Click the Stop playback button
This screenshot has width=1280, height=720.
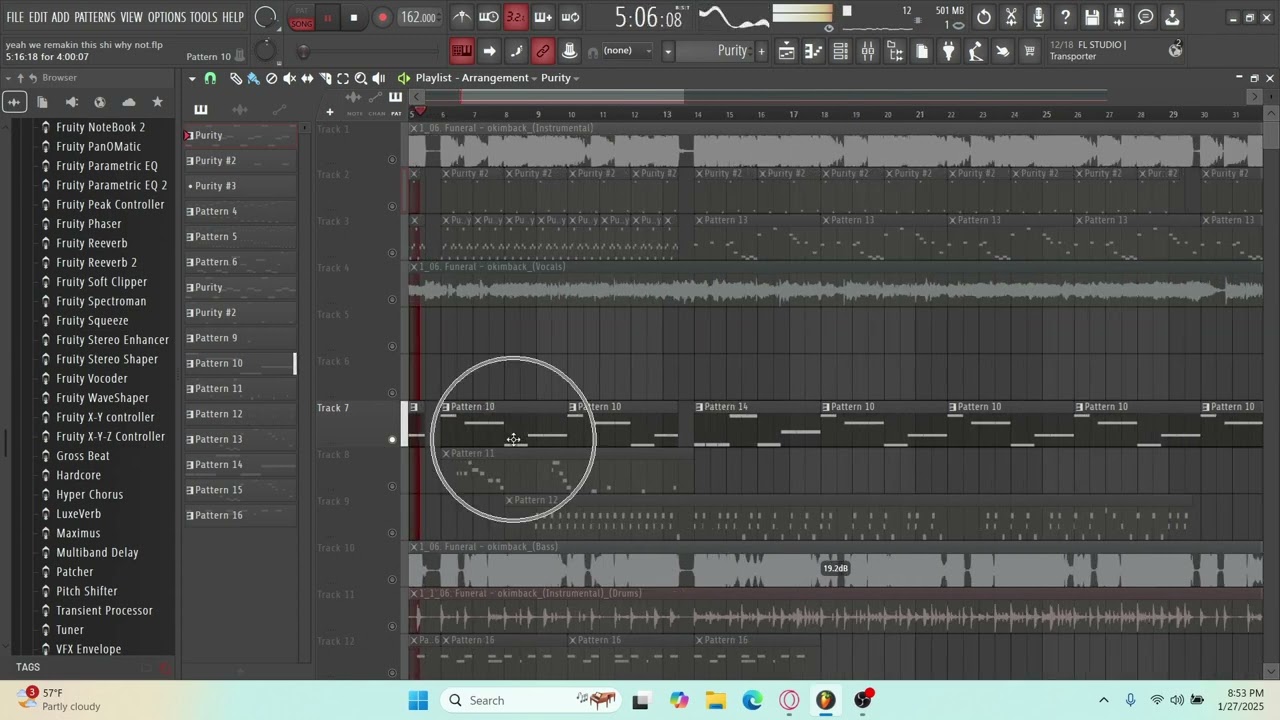click(x=354, y=17)
